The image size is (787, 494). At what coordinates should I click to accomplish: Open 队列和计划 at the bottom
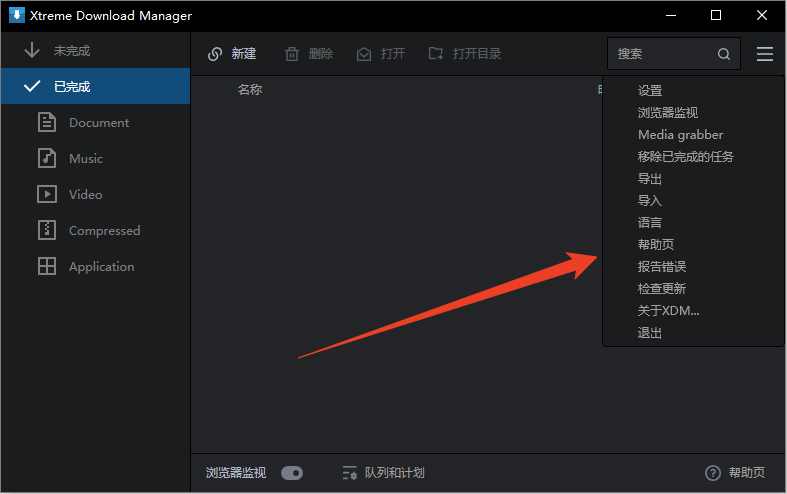pos(384,473)
